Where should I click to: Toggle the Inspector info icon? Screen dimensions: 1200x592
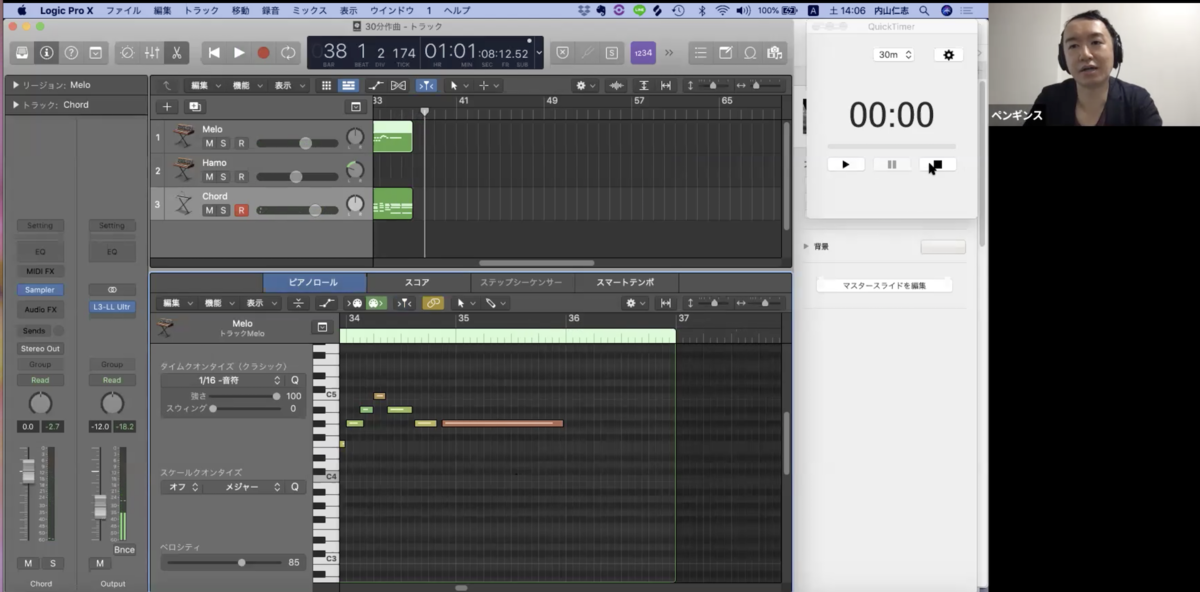point(46,52)
